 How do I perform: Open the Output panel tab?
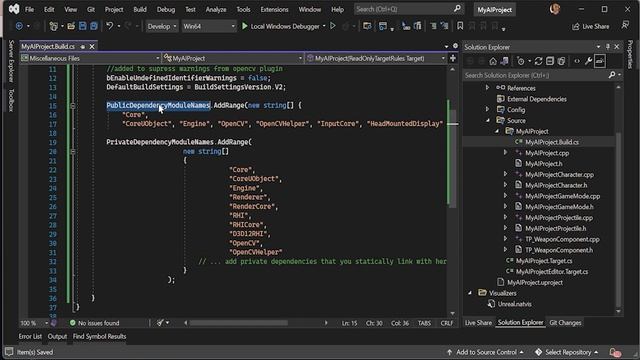coord(57,336)
